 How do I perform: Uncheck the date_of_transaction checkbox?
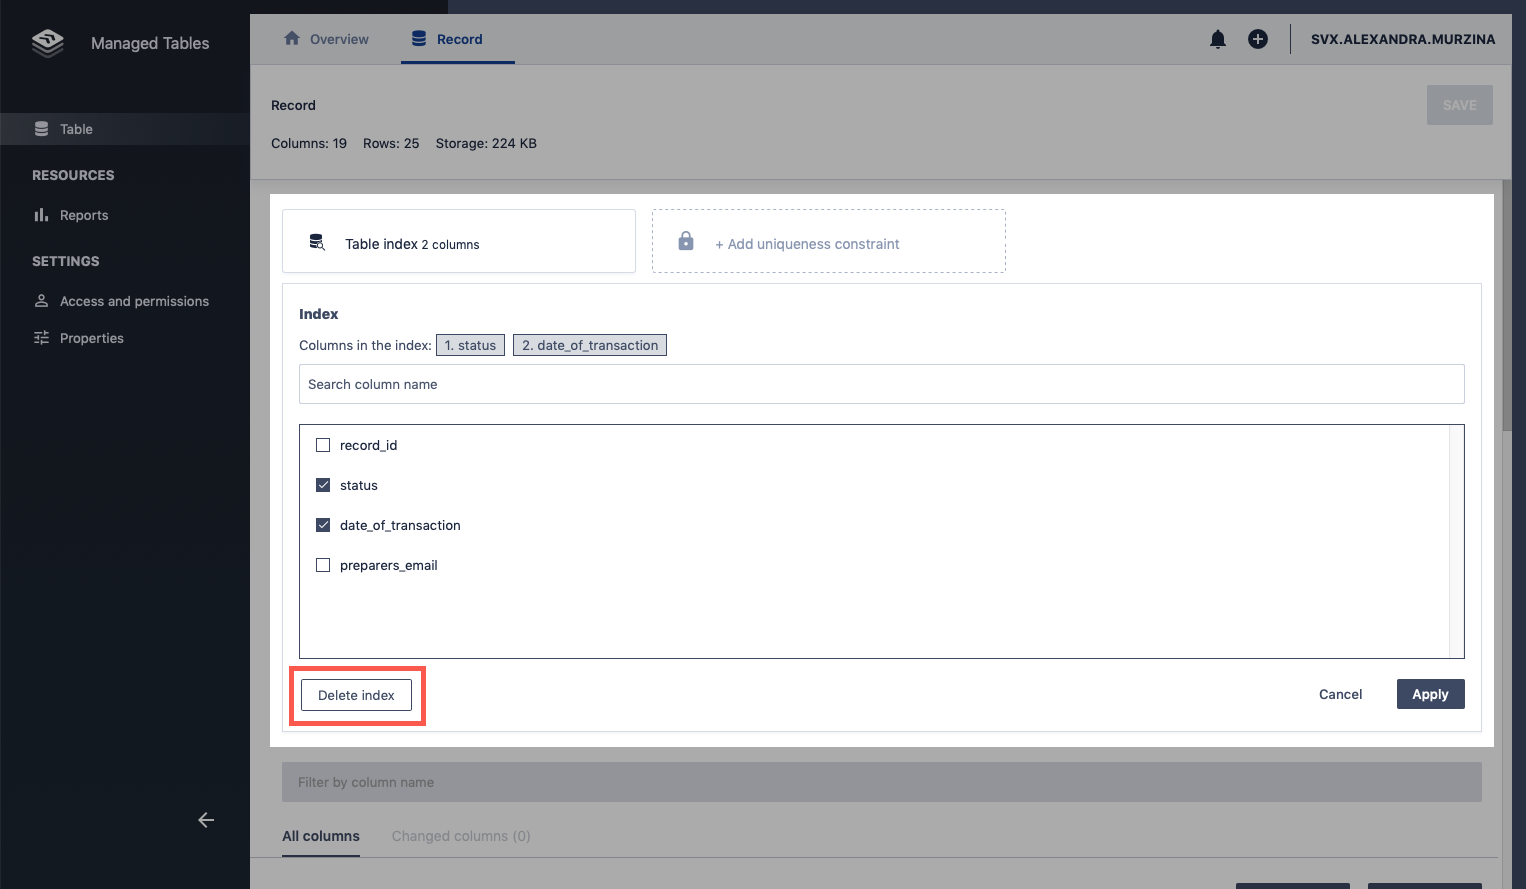click(x=323, y=525)
